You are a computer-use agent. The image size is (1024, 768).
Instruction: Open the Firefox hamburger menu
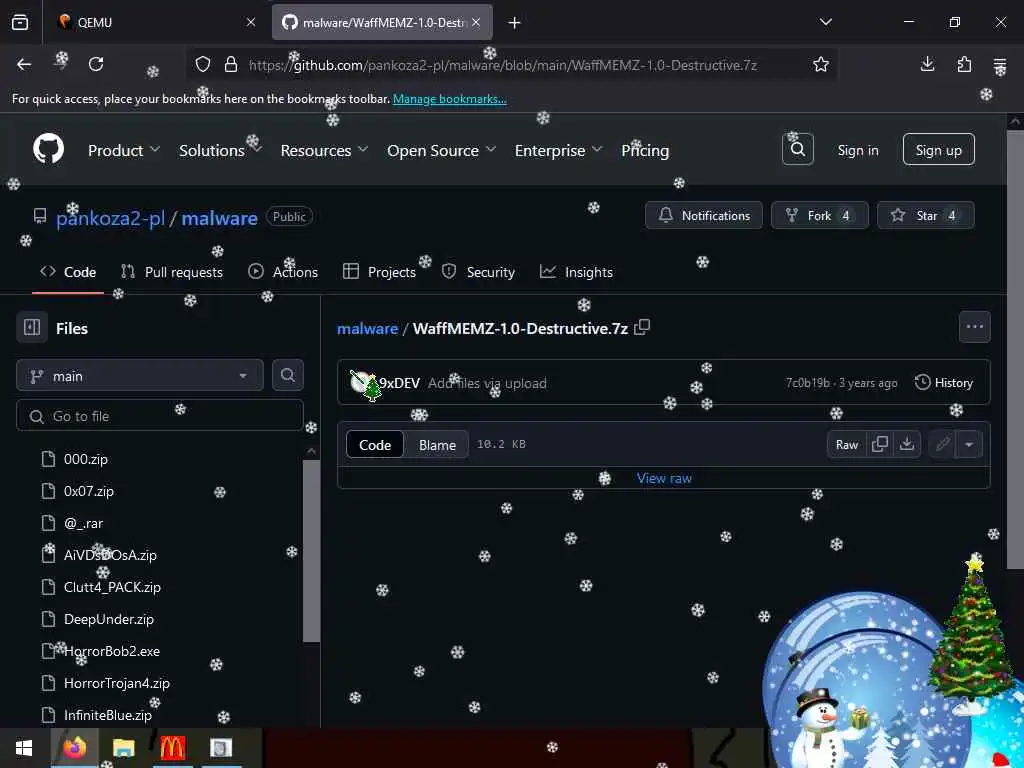[1000, 65]
